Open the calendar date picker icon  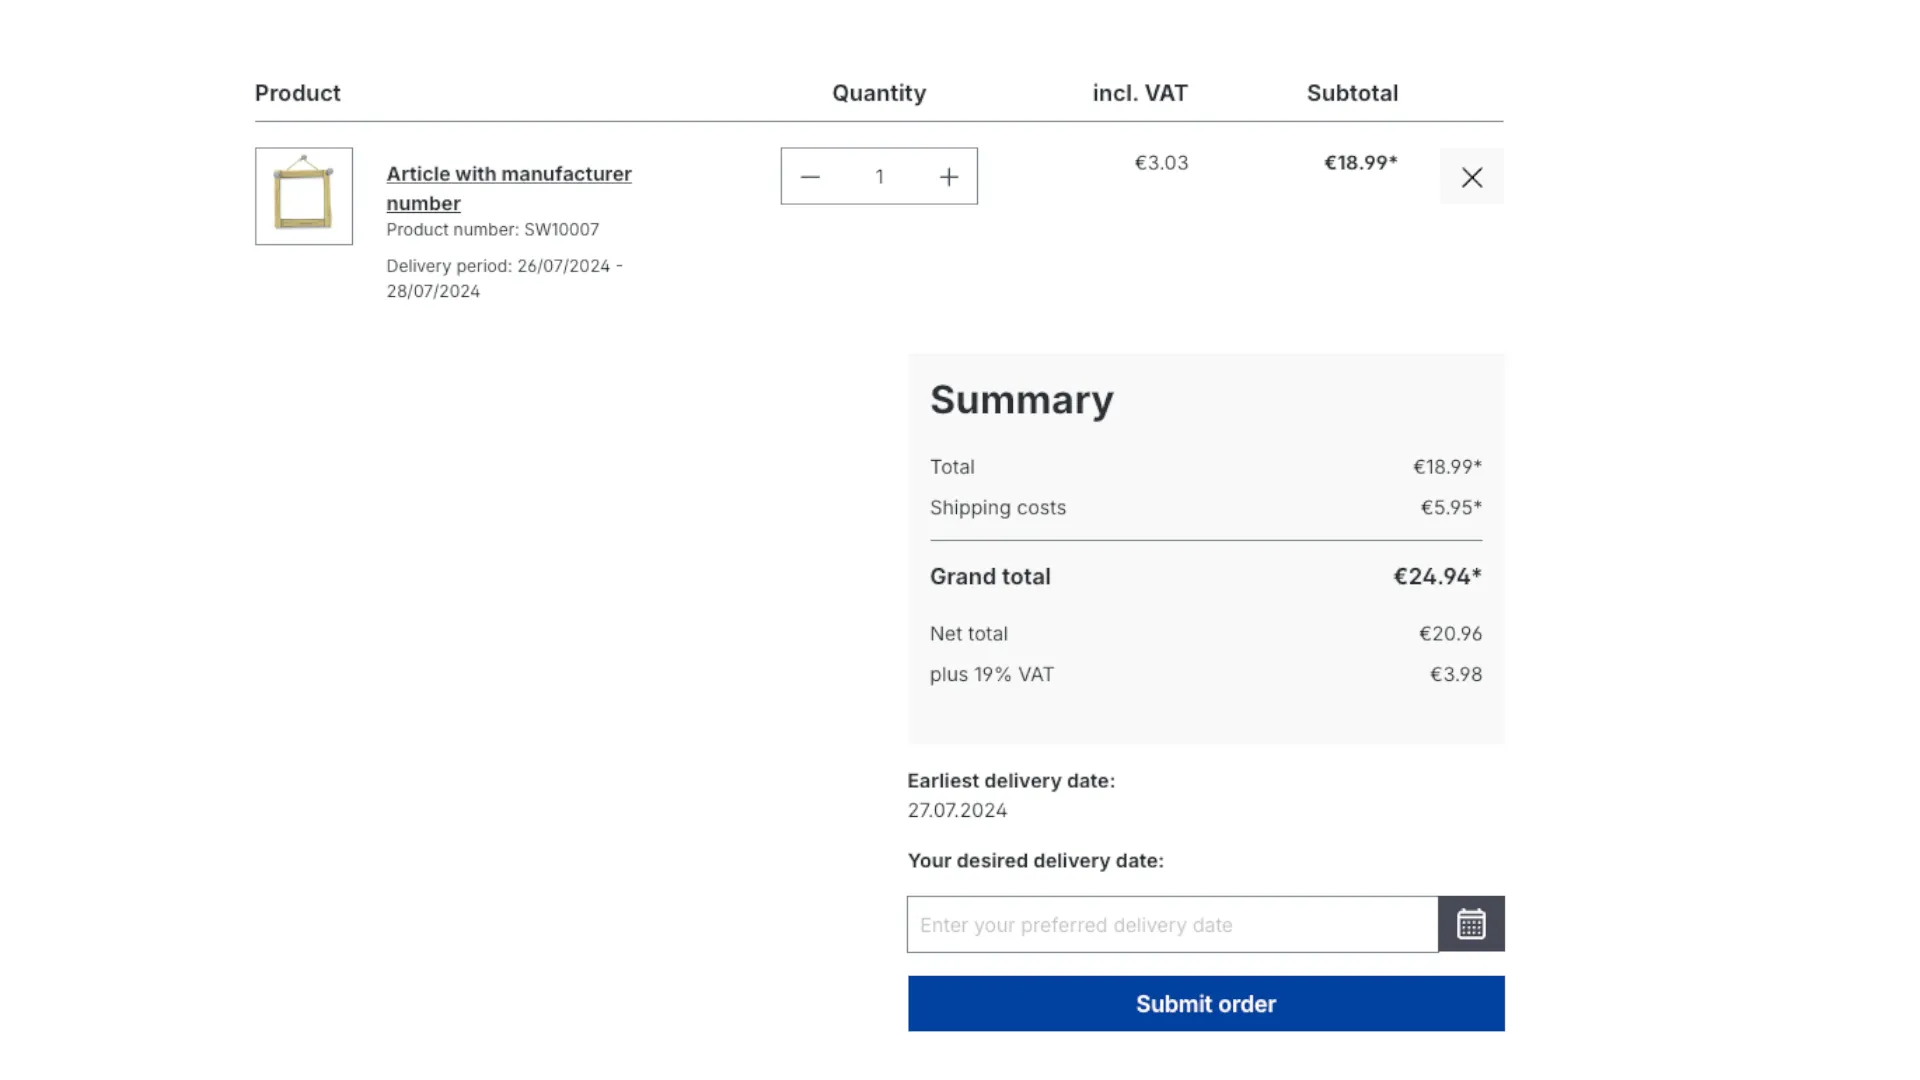point(1471,924)
